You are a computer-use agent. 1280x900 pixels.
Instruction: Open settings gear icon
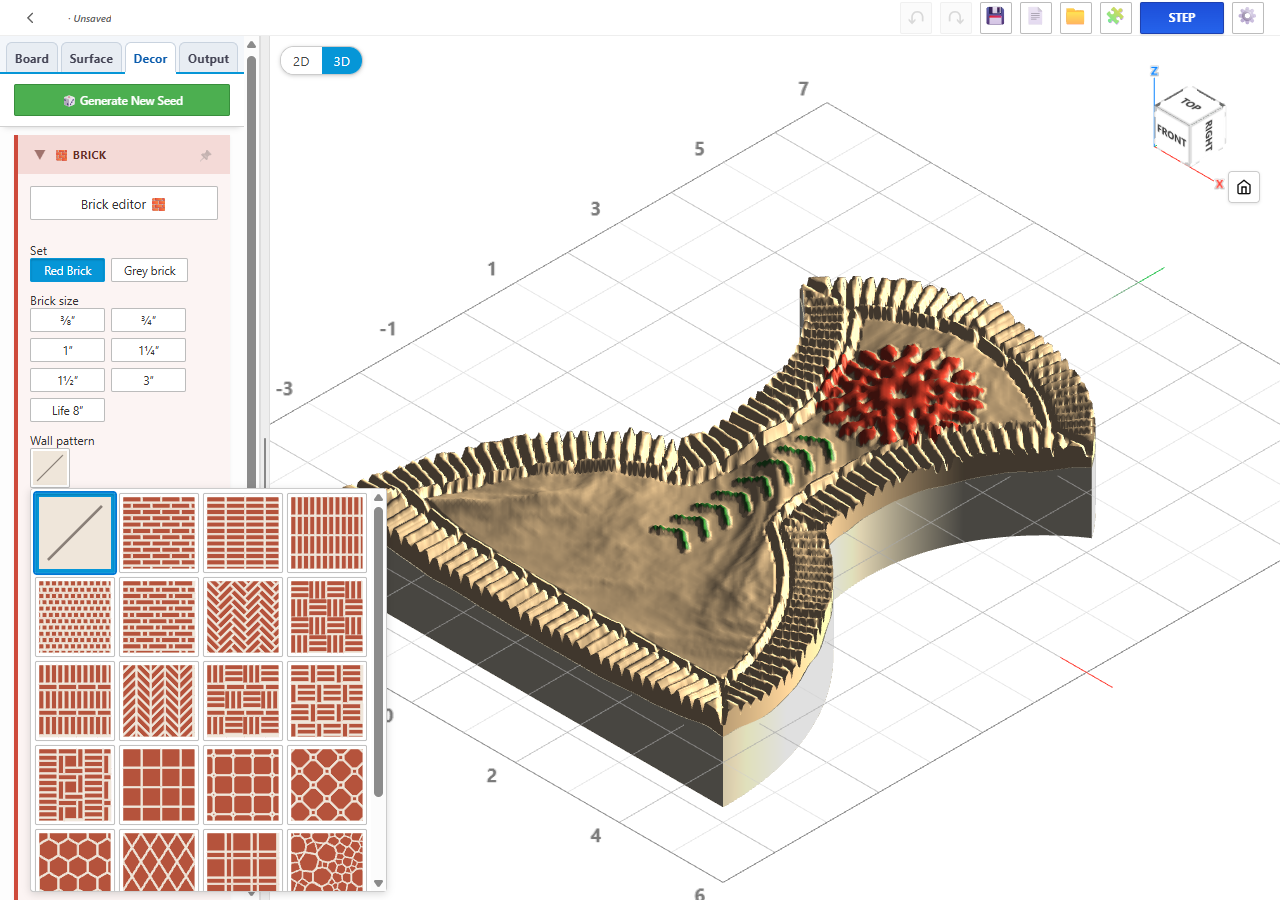point(1247,18)
